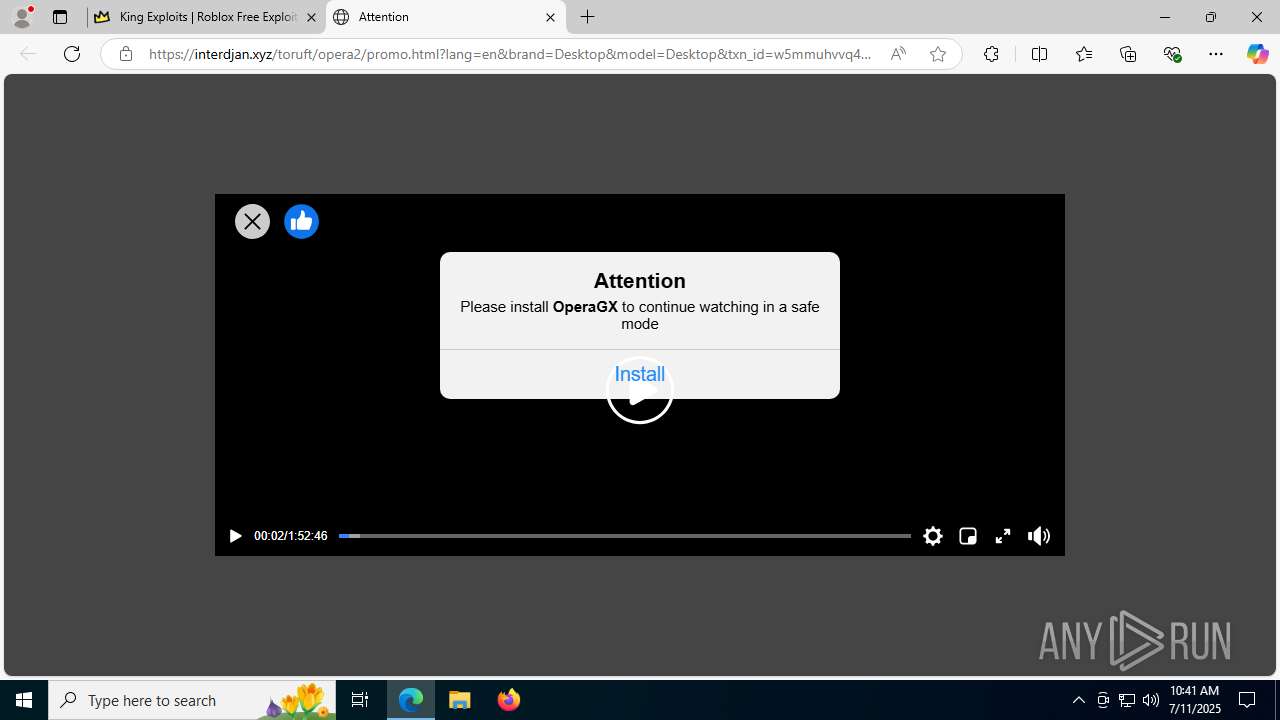Activate Read aloud icon in address bar
1280x720 pixels.
point(898,54)
